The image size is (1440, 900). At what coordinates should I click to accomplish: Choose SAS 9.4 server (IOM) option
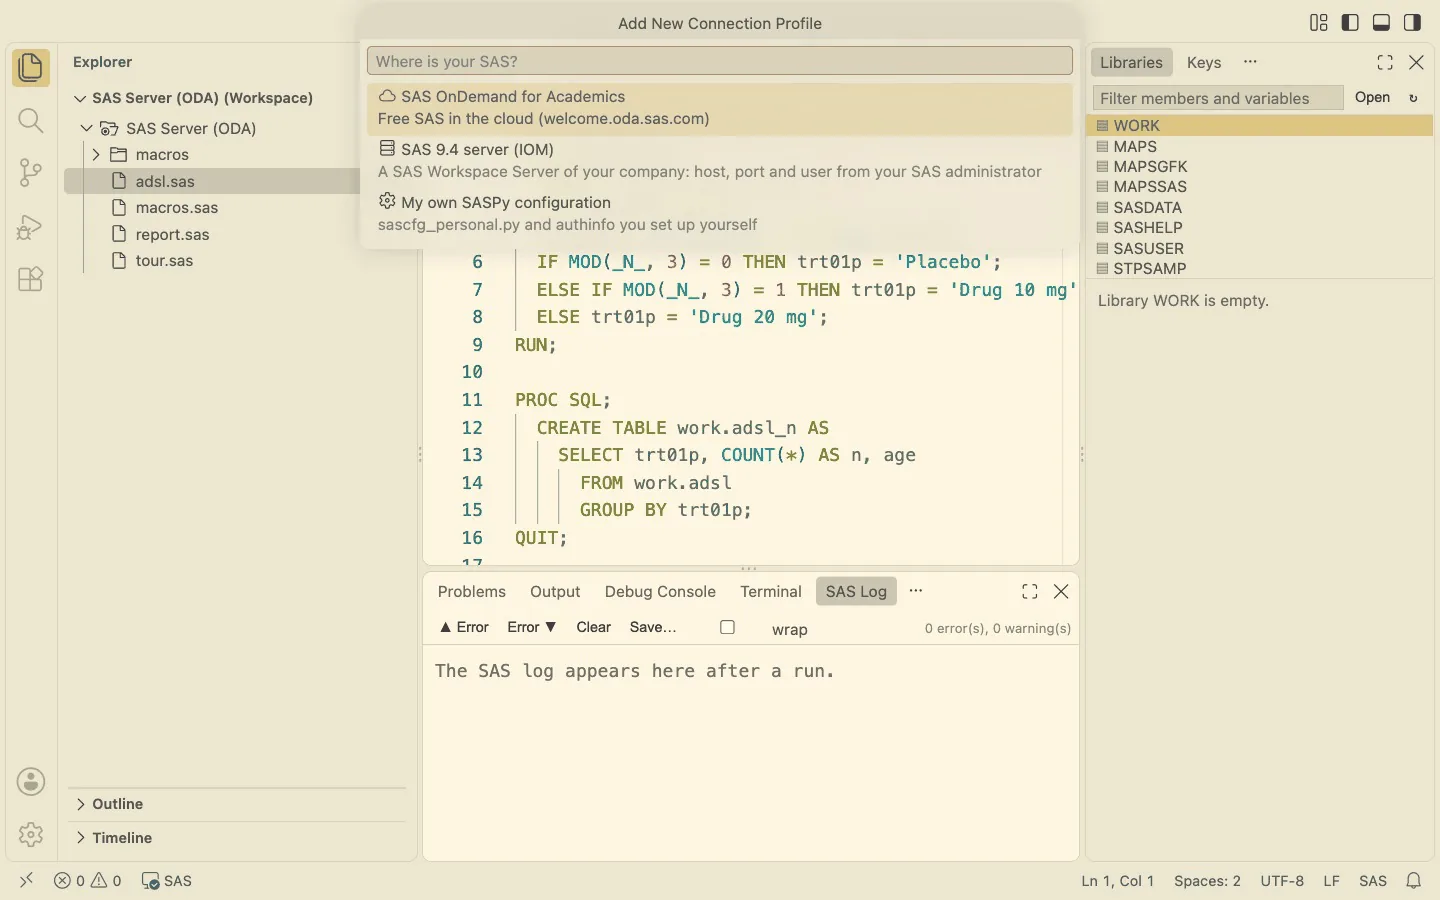(720, 160)
